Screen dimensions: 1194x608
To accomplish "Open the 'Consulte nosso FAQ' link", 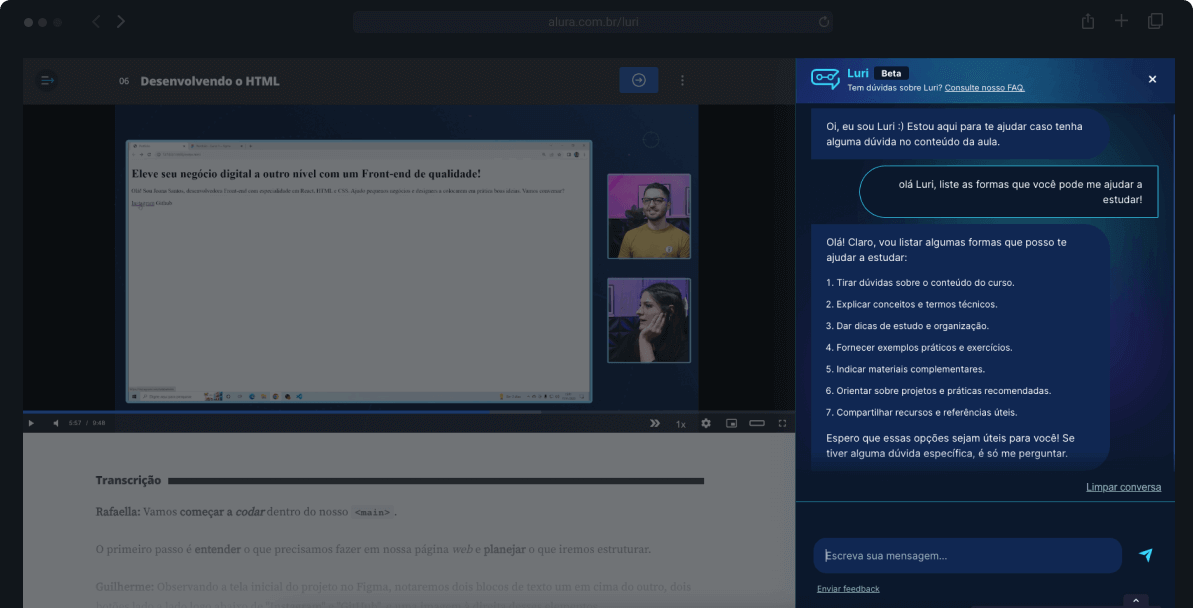I will point(984,88).
